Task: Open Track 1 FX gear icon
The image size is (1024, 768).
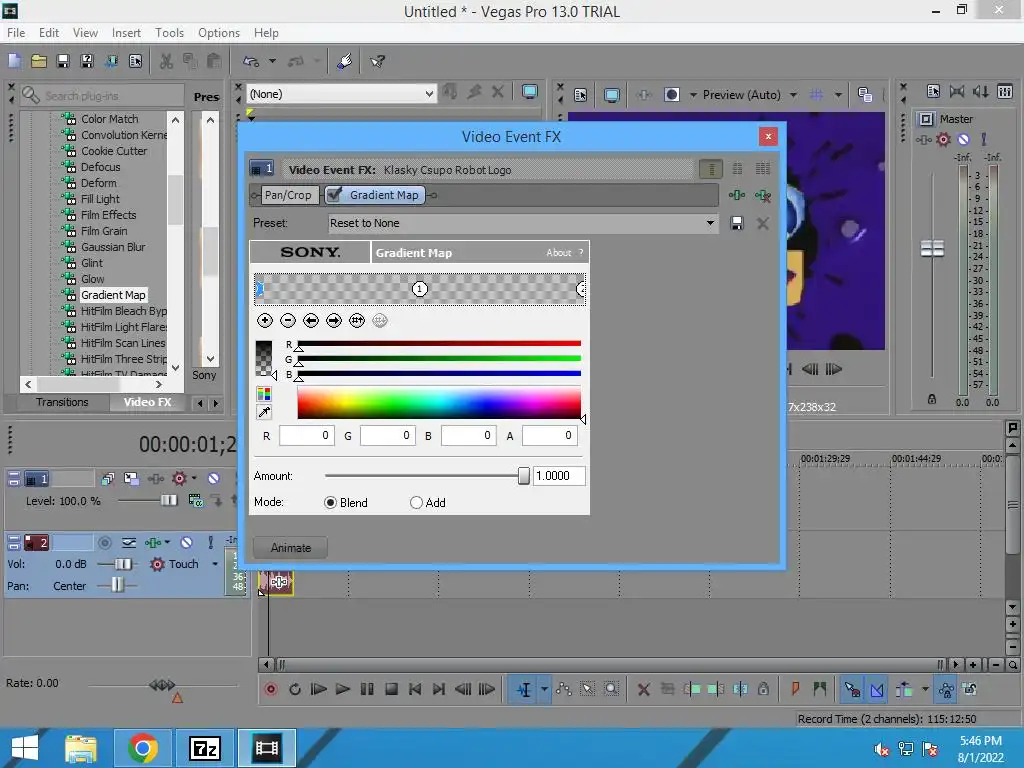Action: coord(179,479)
